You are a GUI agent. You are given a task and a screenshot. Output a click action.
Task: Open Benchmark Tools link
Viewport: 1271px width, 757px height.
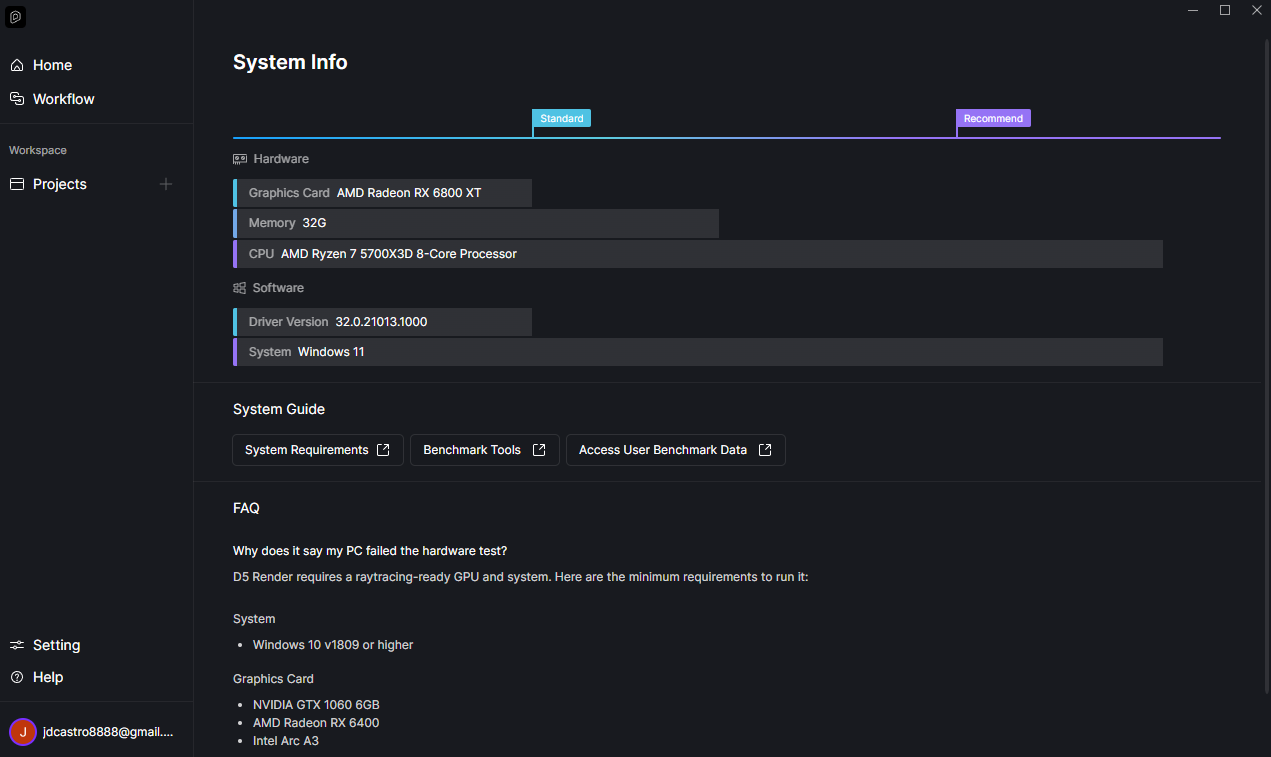click(484, 450)
